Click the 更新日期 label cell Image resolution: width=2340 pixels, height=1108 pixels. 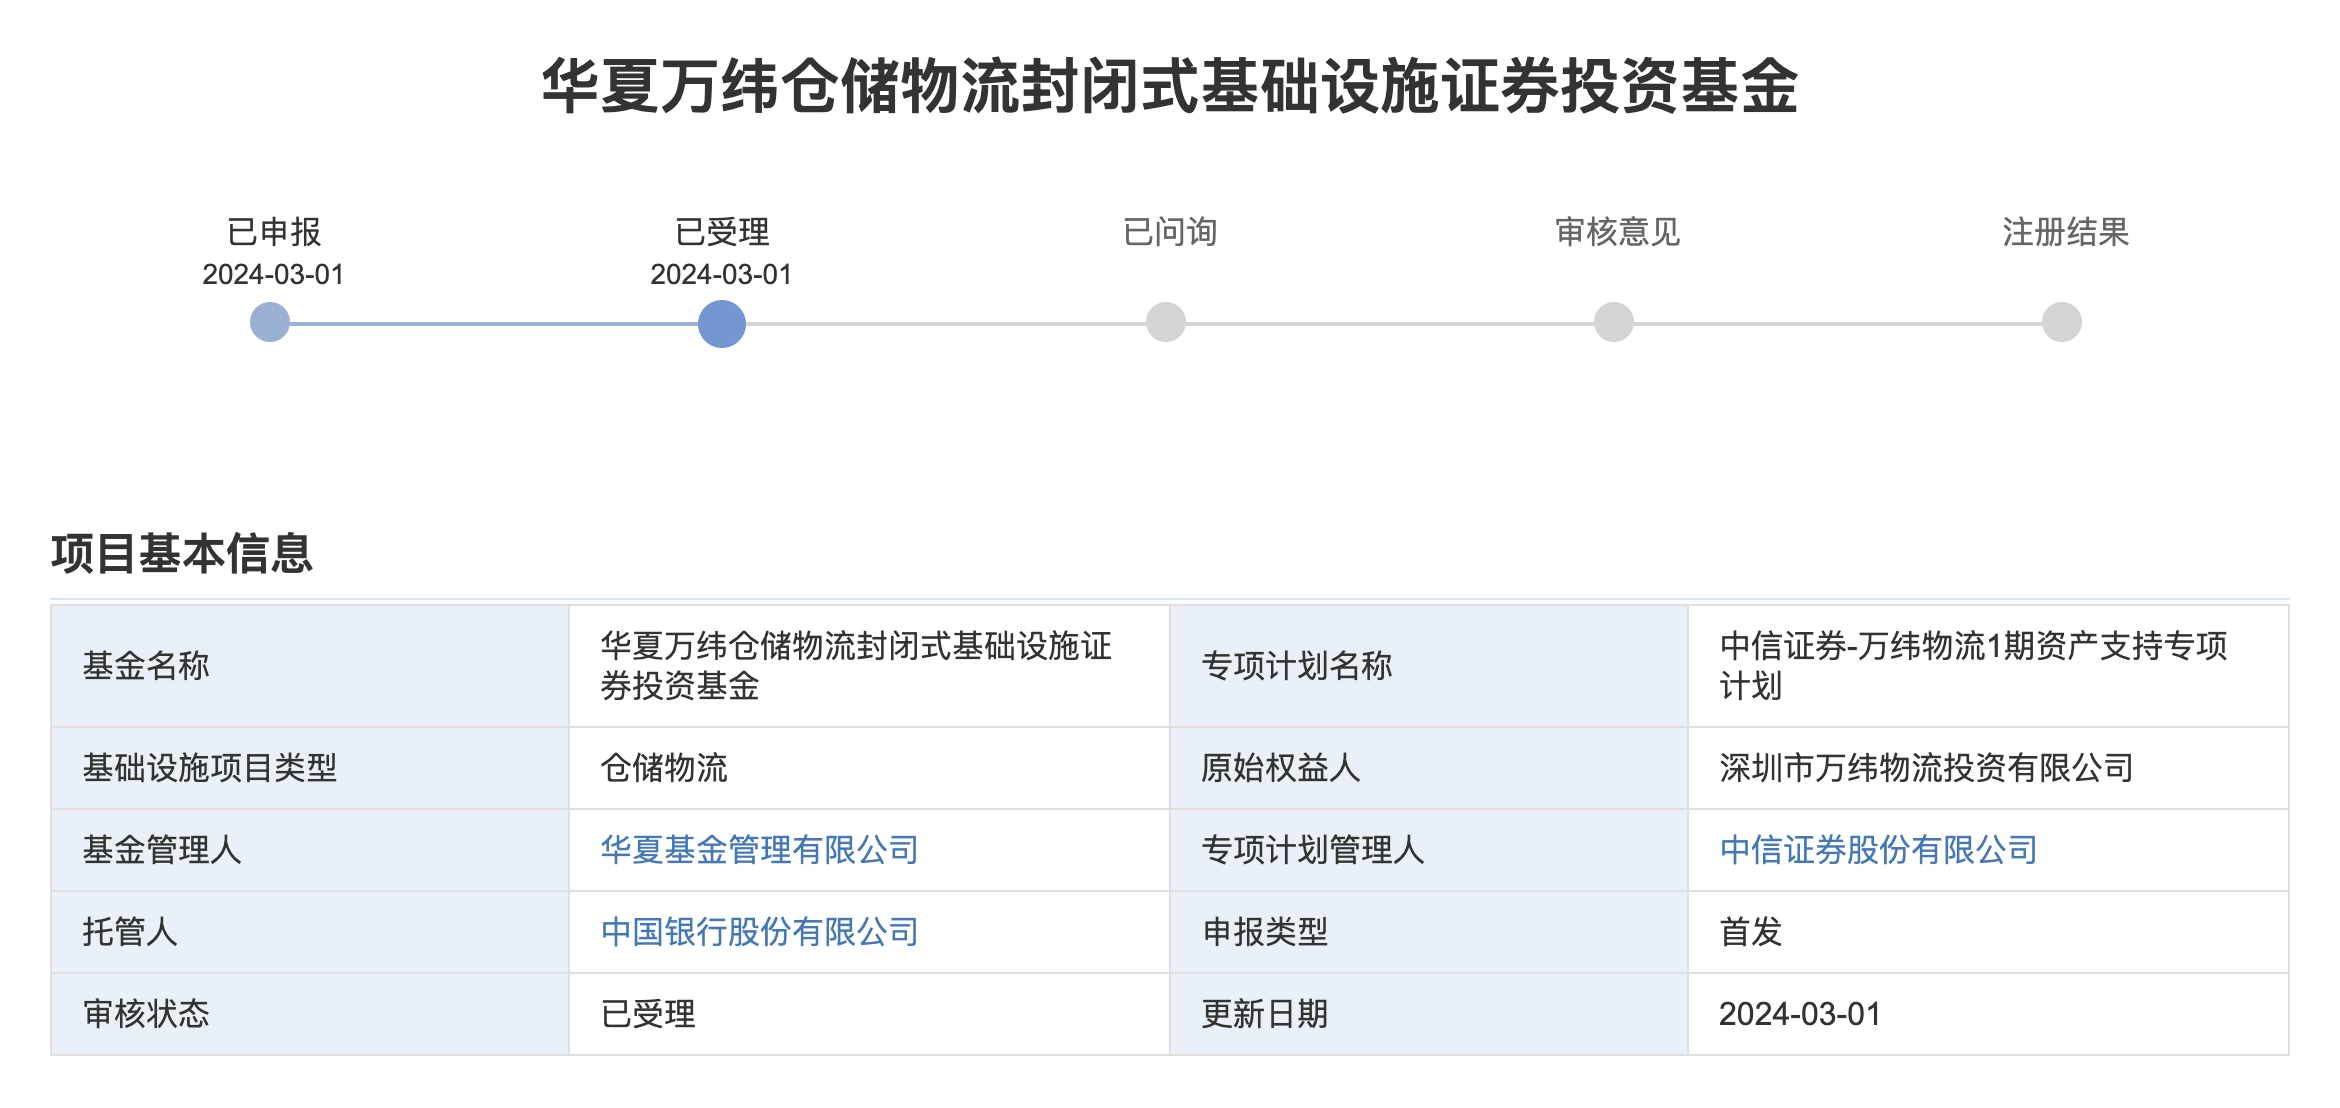1429,1014
